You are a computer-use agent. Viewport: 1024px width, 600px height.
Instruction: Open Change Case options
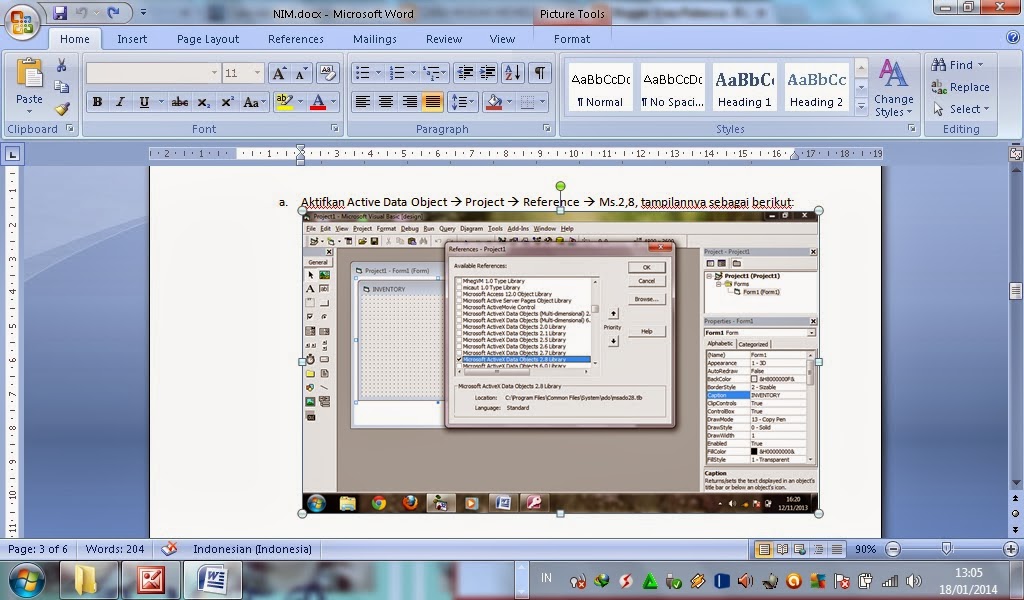click(253, 102)
